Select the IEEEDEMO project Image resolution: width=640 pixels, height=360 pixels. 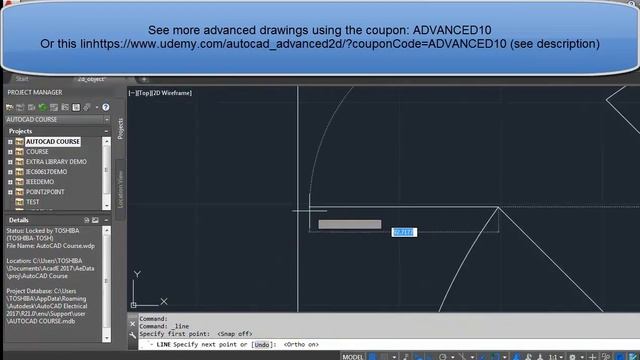[40, 182]
